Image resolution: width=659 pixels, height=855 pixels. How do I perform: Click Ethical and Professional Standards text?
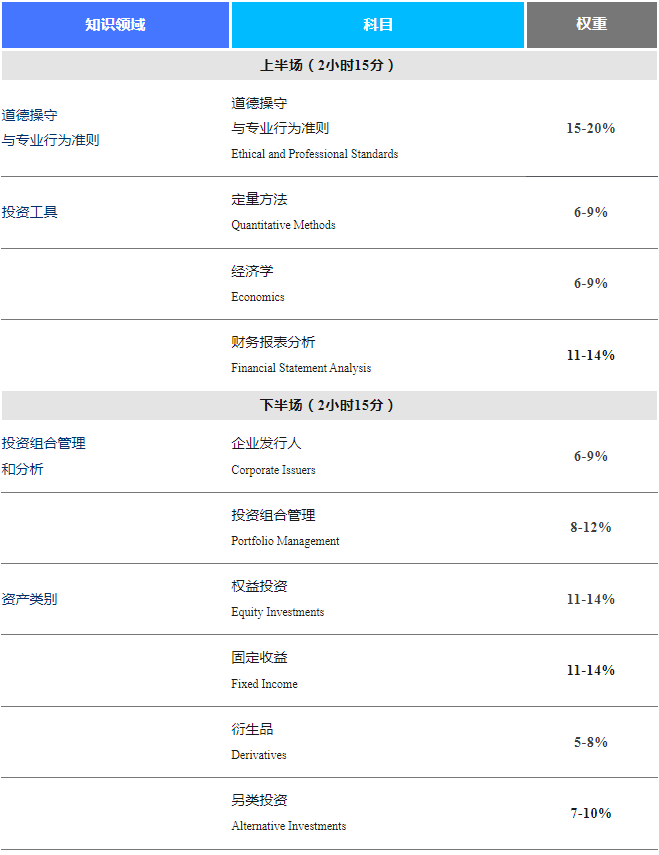[x=314, y=154]
